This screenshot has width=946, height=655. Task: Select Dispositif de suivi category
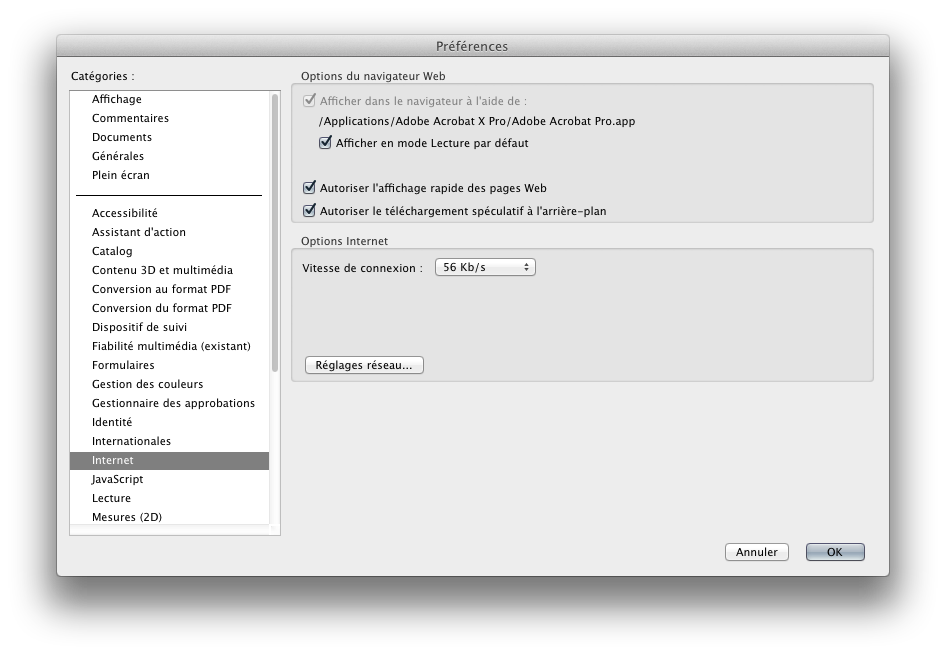[169, 327]
